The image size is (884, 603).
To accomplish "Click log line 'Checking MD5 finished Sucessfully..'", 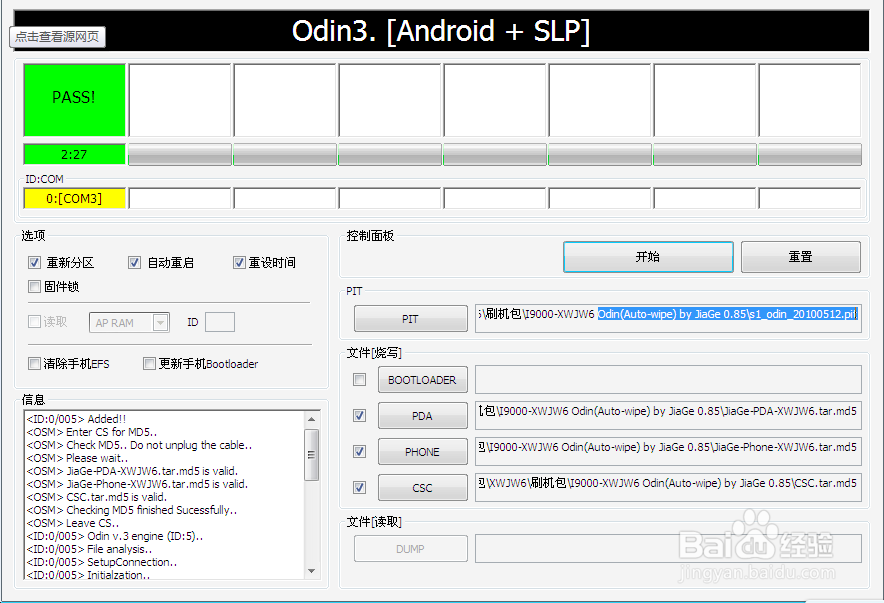I will click(x=132, y=510).
